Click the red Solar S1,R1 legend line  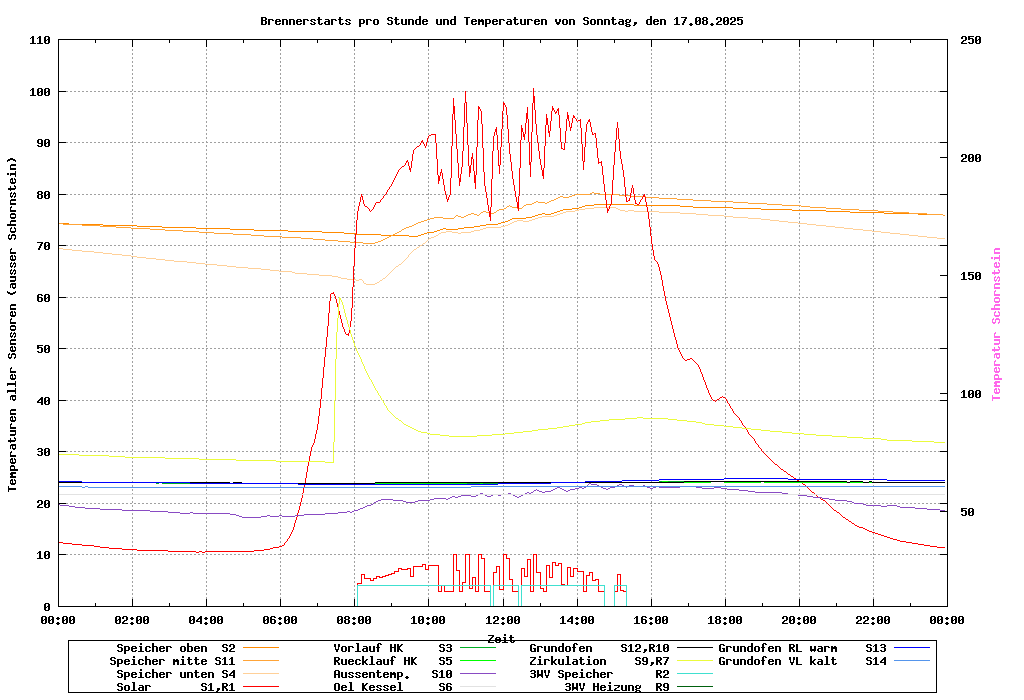[261, 687]
